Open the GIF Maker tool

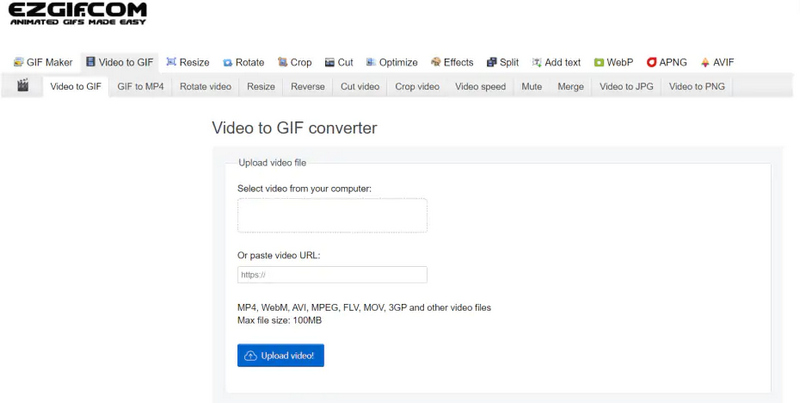(43, 62)
